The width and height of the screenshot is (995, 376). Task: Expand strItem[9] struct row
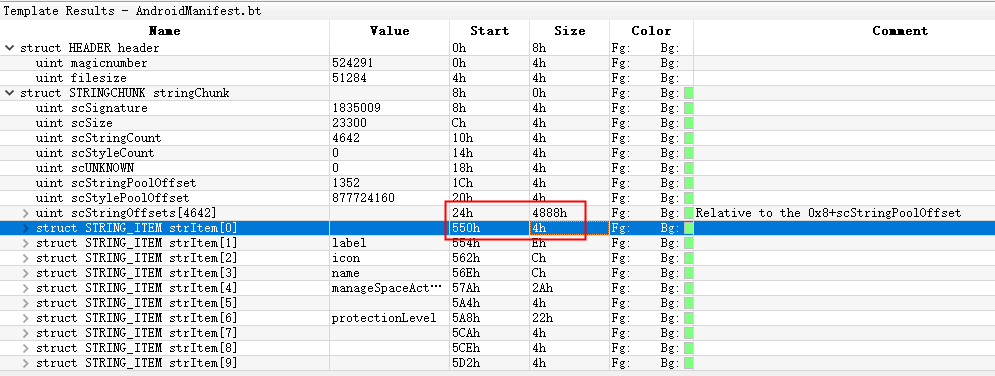point(25,363)
